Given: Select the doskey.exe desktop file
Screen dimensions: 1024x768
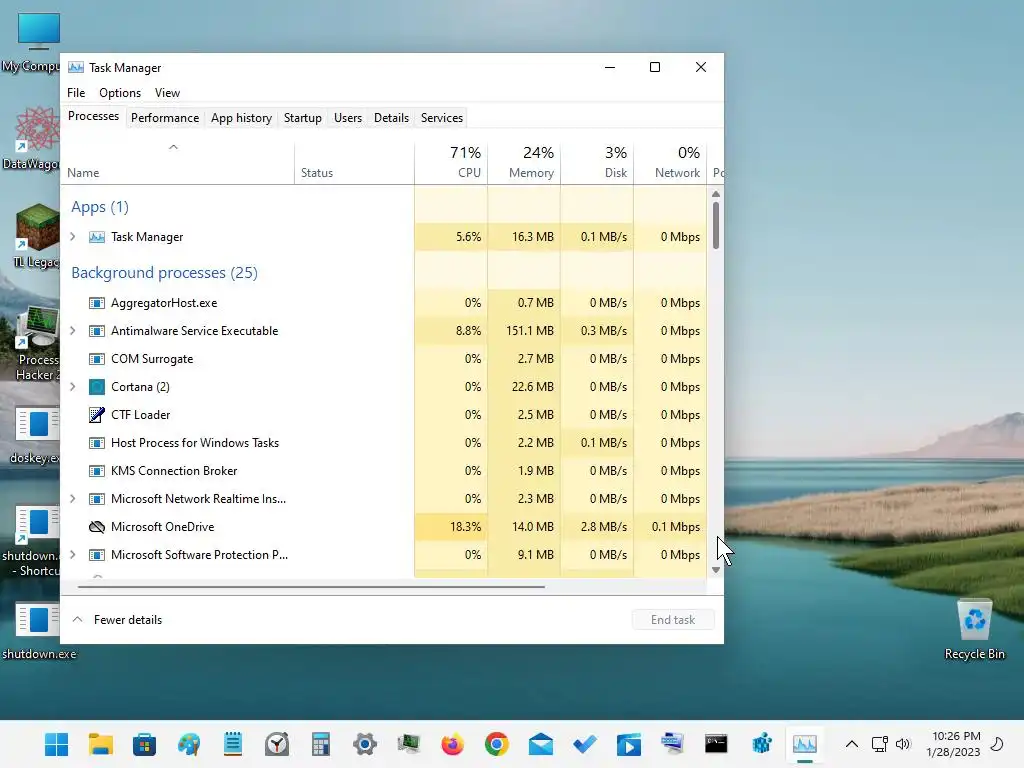Looking at the screenshot, I should click(36, 436).
